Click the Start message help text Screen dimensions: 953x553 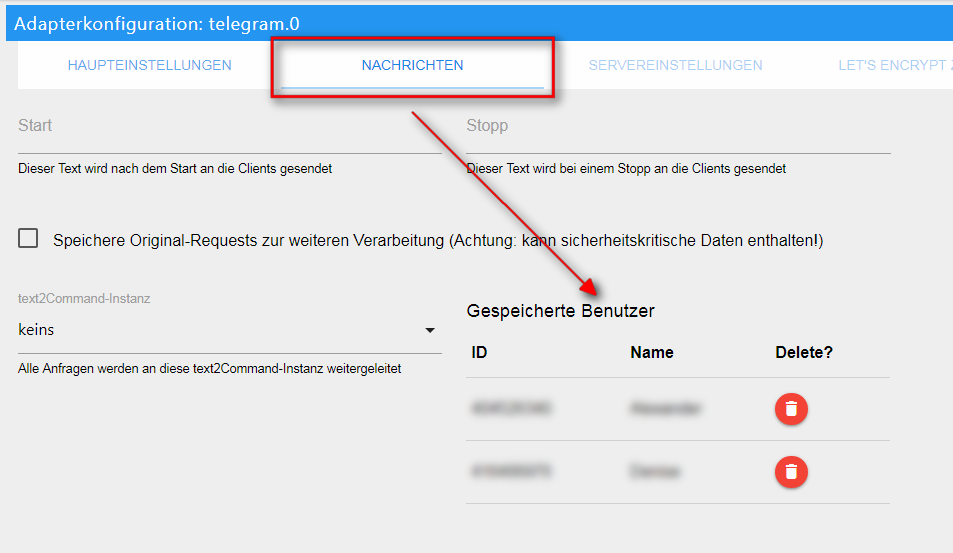[x=175, y=168]
